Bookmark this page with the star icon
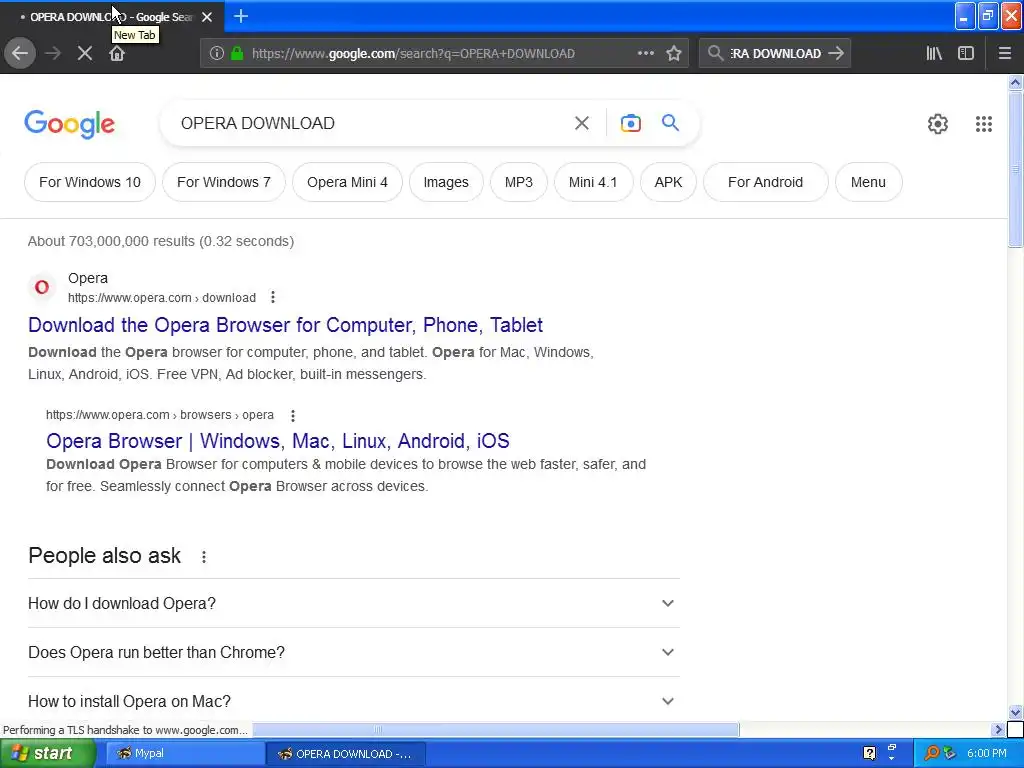Screen dimensions: 1024x768 [674, 54]
